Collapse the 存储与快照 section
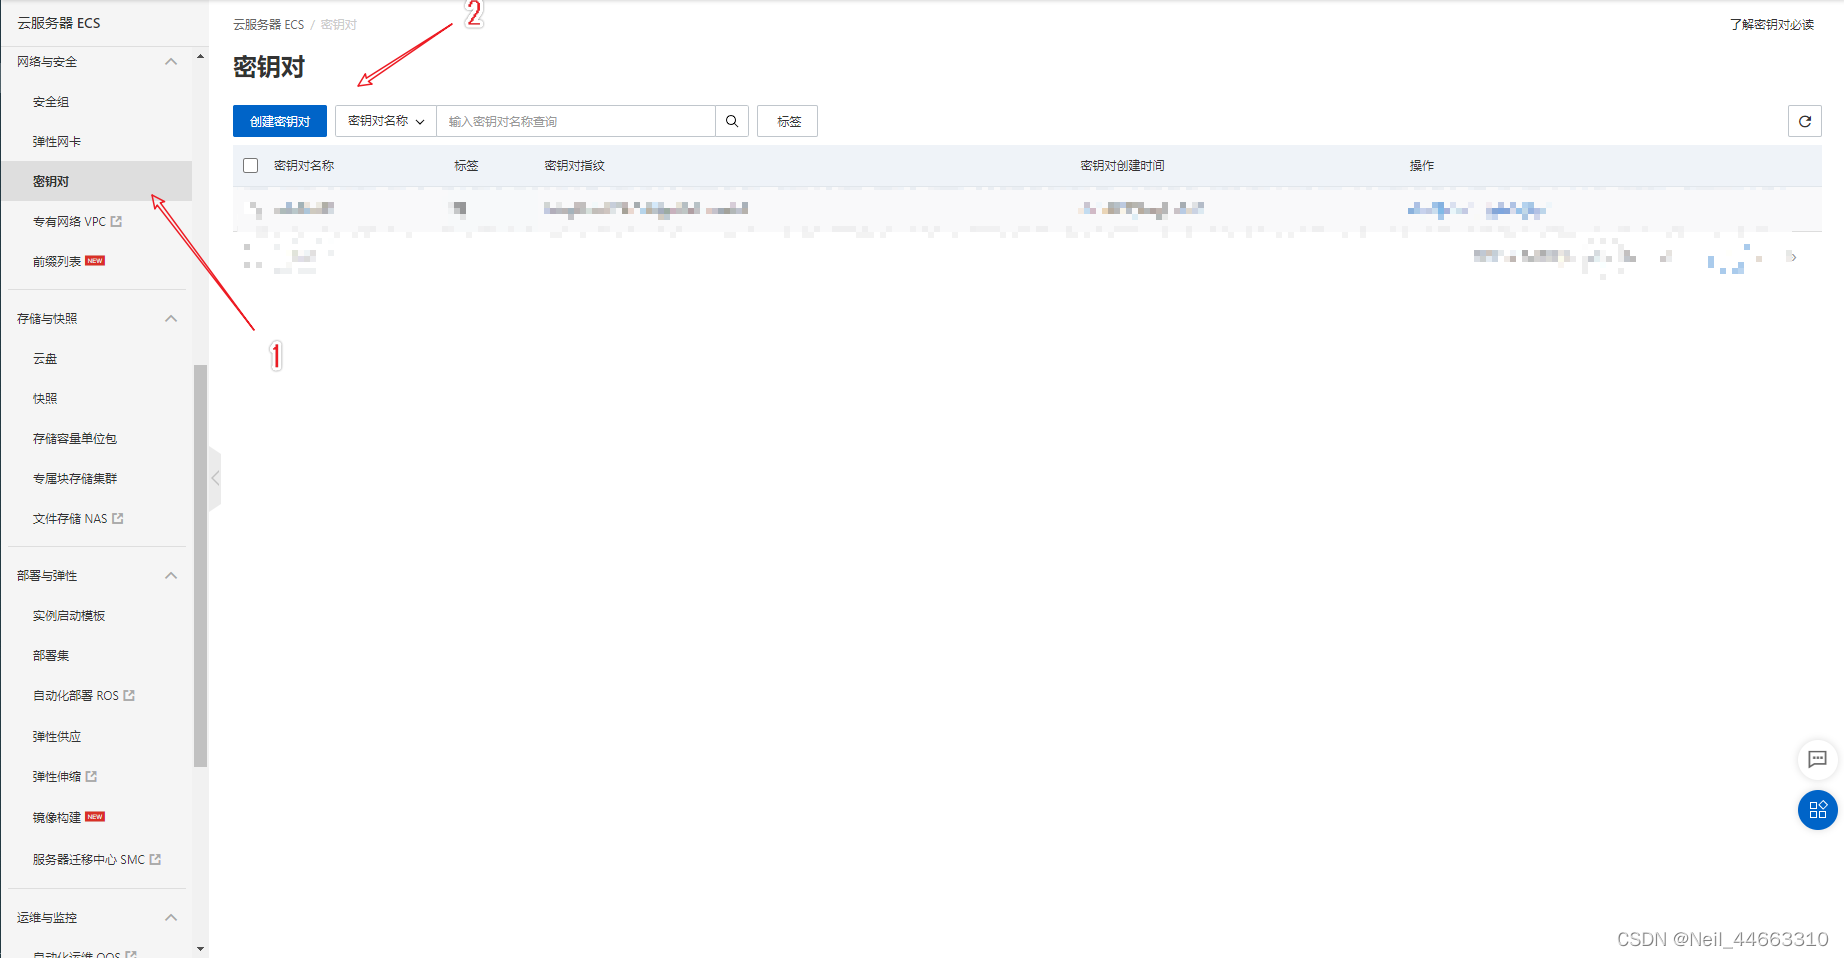 coord(171,319)
